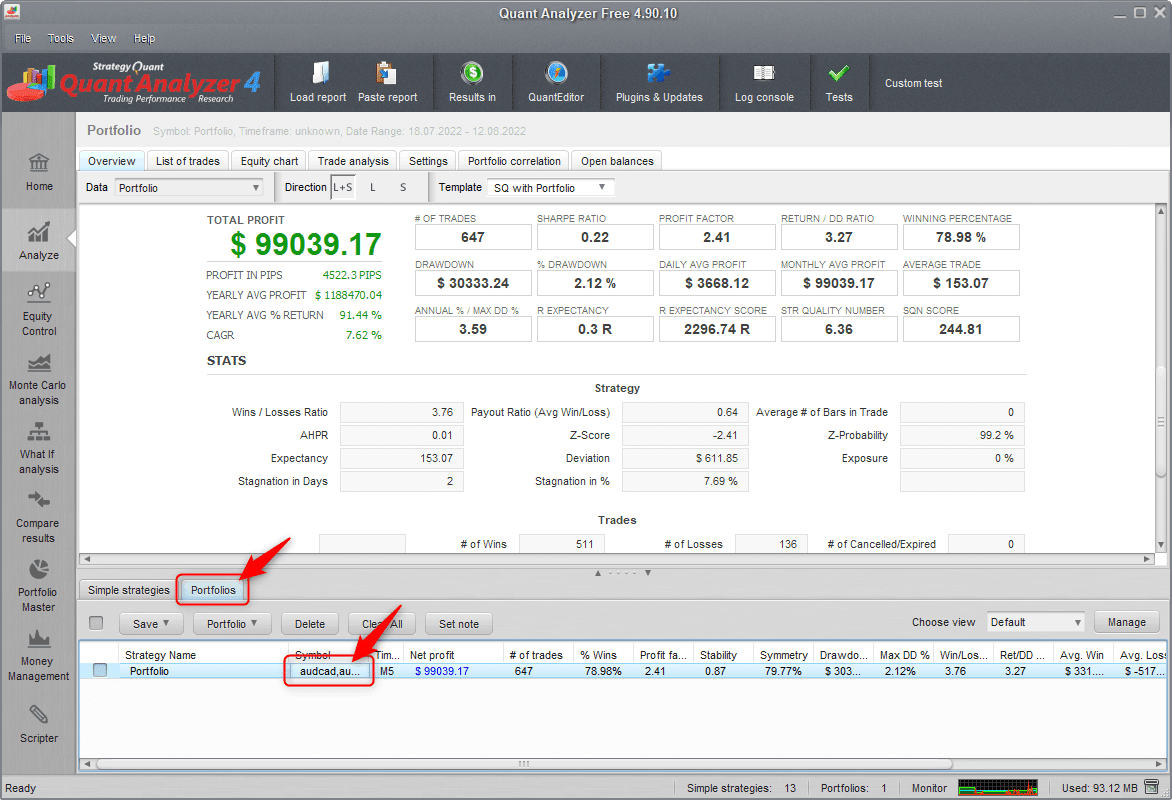Switch to Portfolio correlation tab

514,161
